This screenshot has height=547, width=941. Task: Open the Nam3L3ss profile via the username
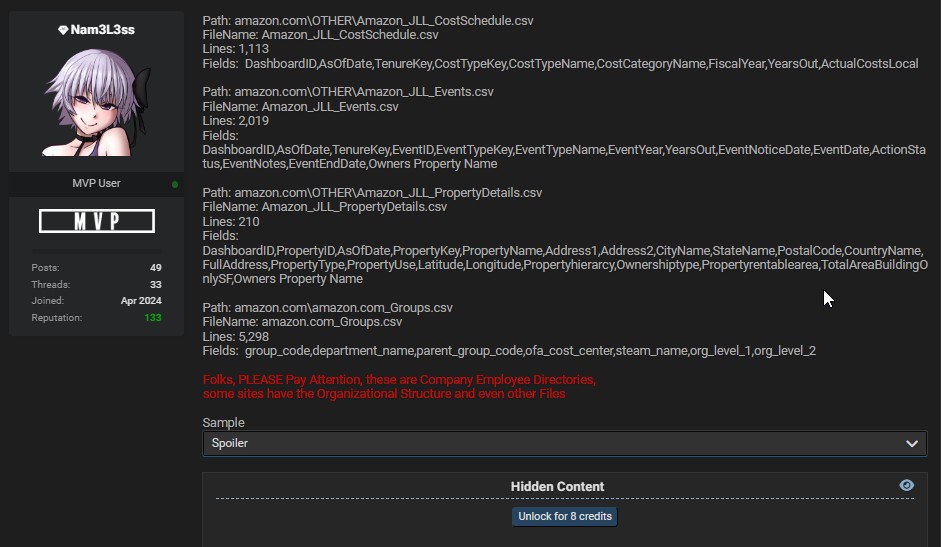102,30
